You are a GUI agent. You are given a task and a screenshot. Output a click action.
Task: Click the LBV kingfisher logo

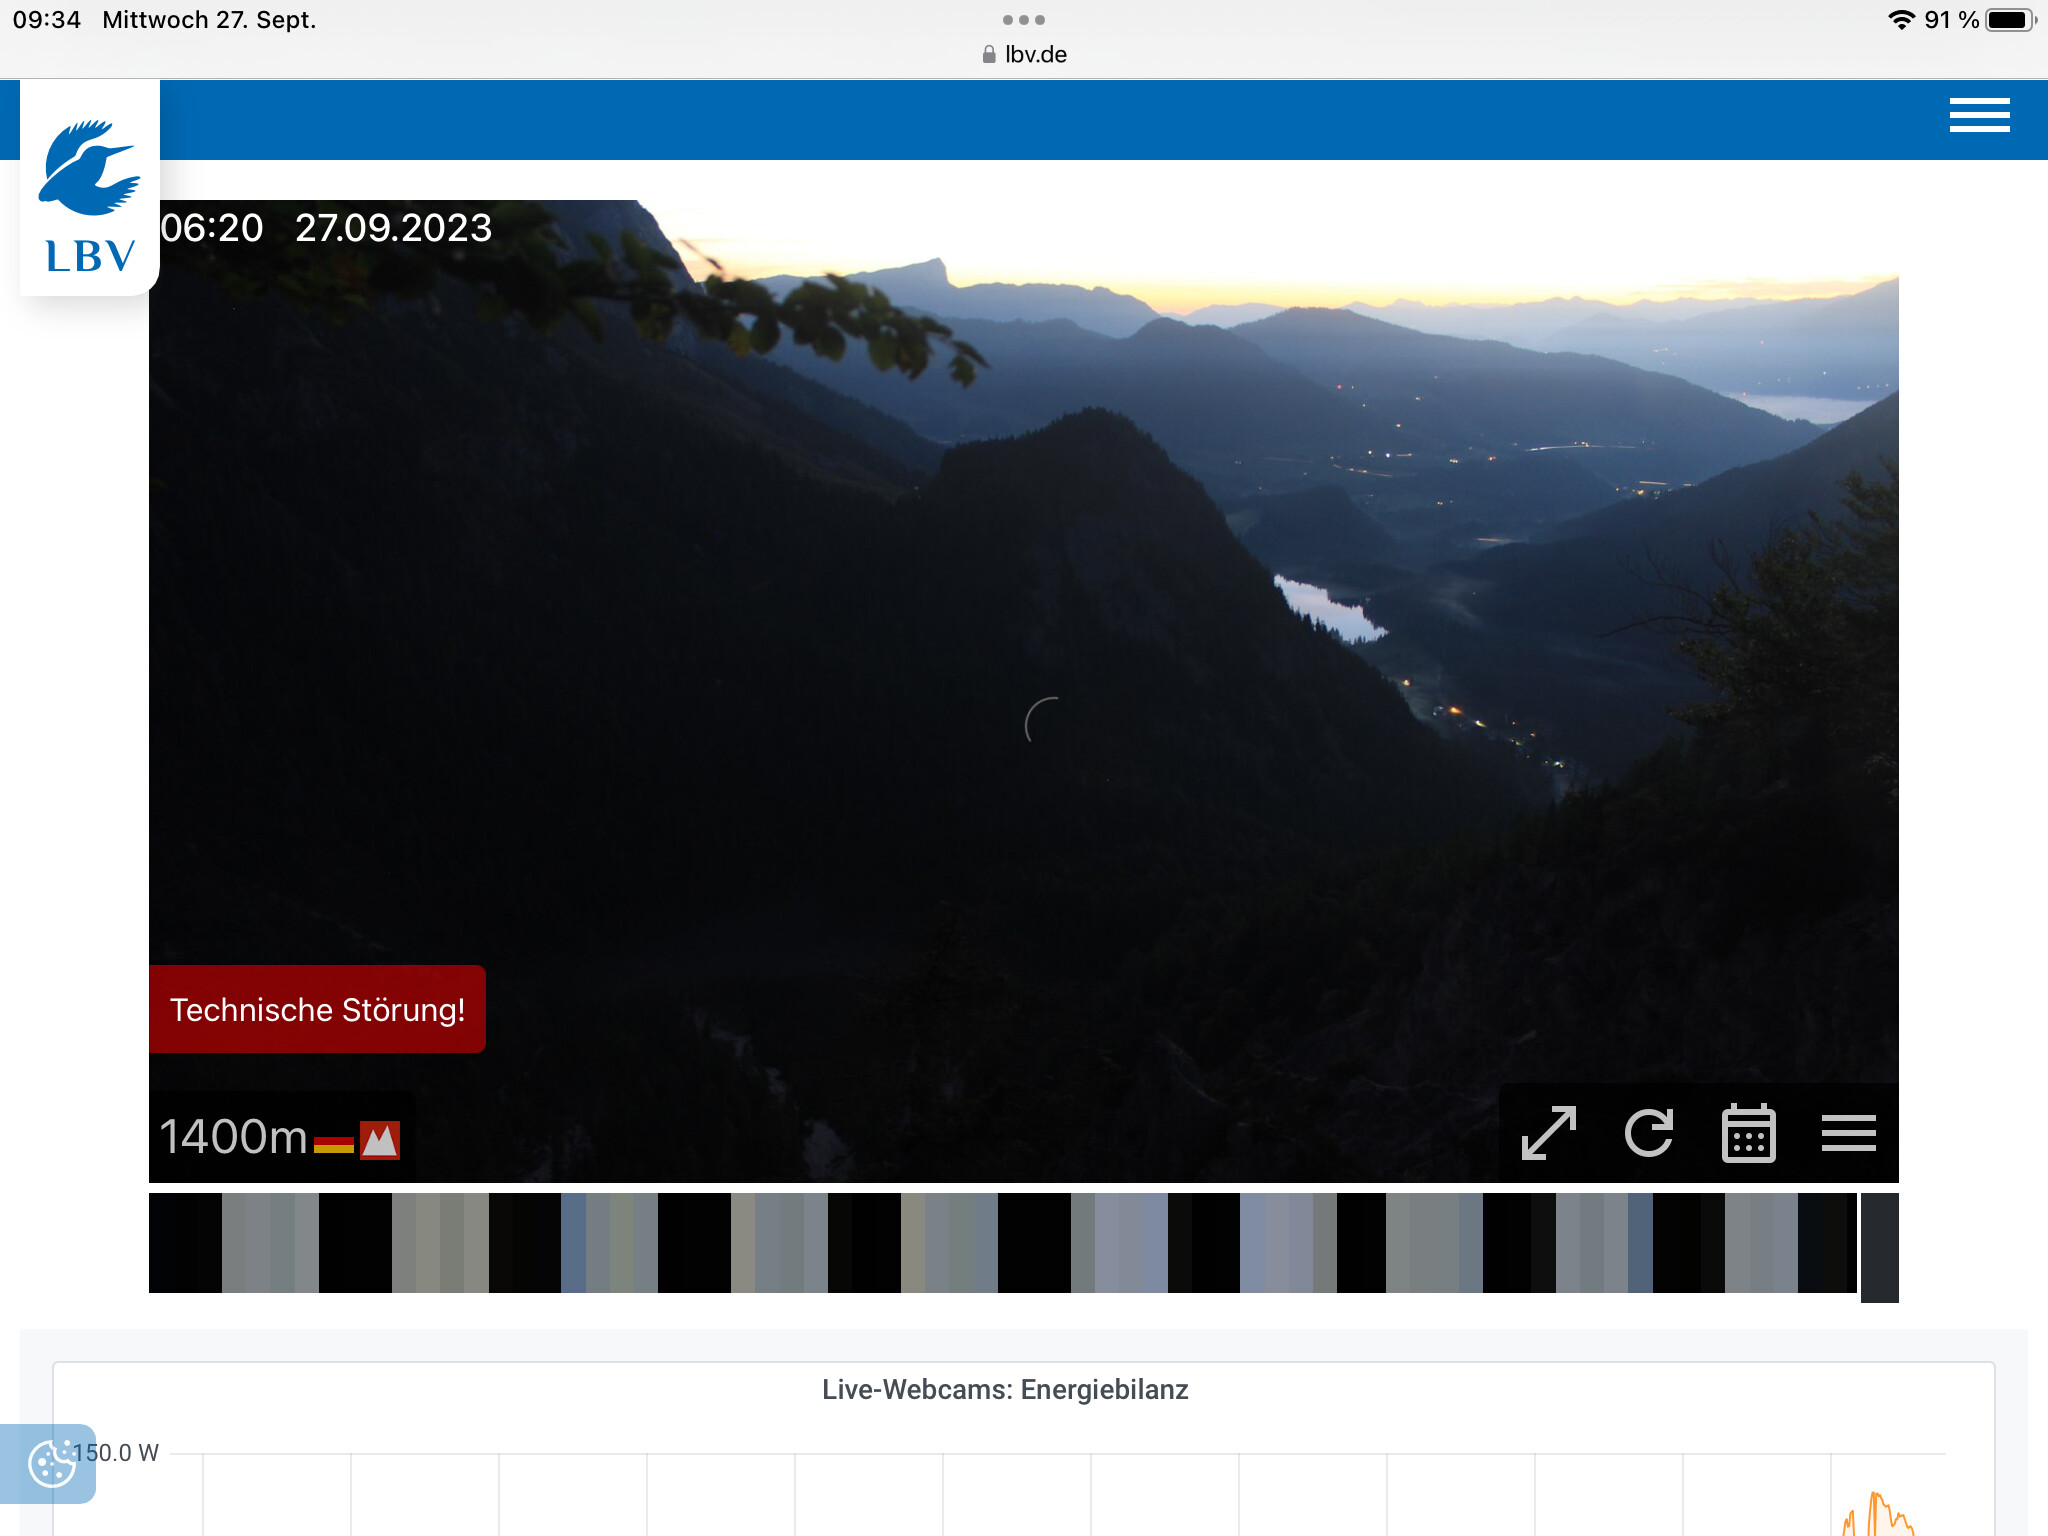coord(90,188)
